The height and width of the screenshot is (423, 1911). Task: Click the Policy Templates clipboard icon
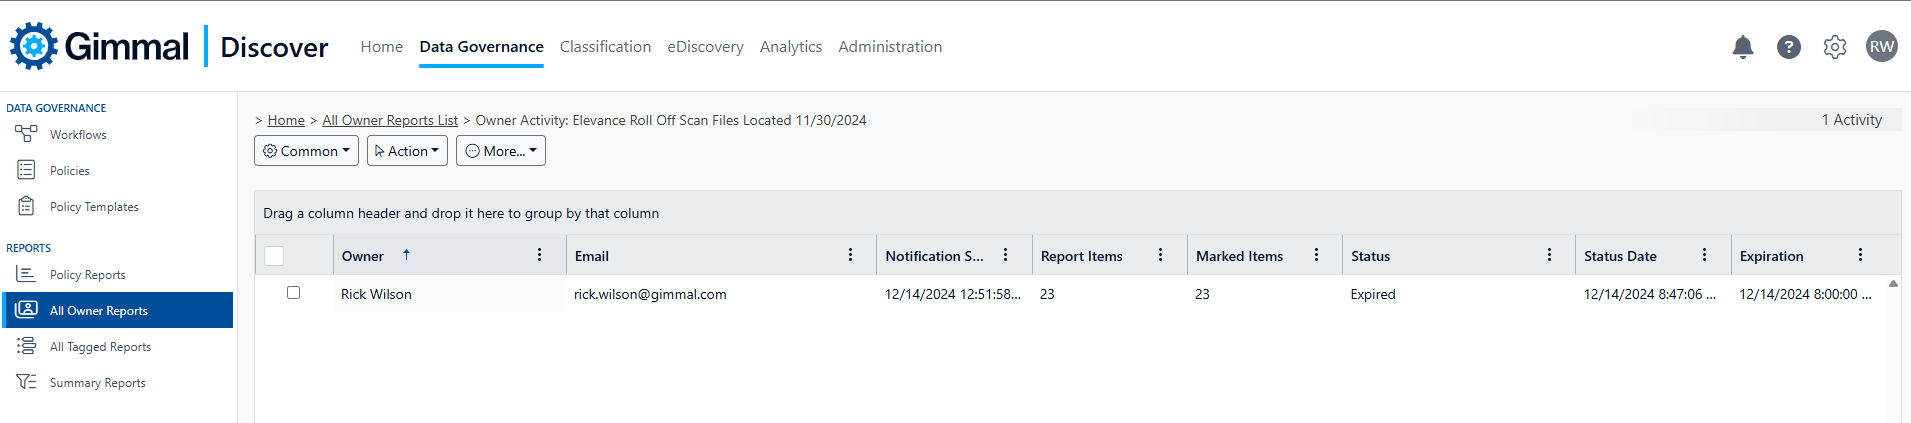pos(26,206)
